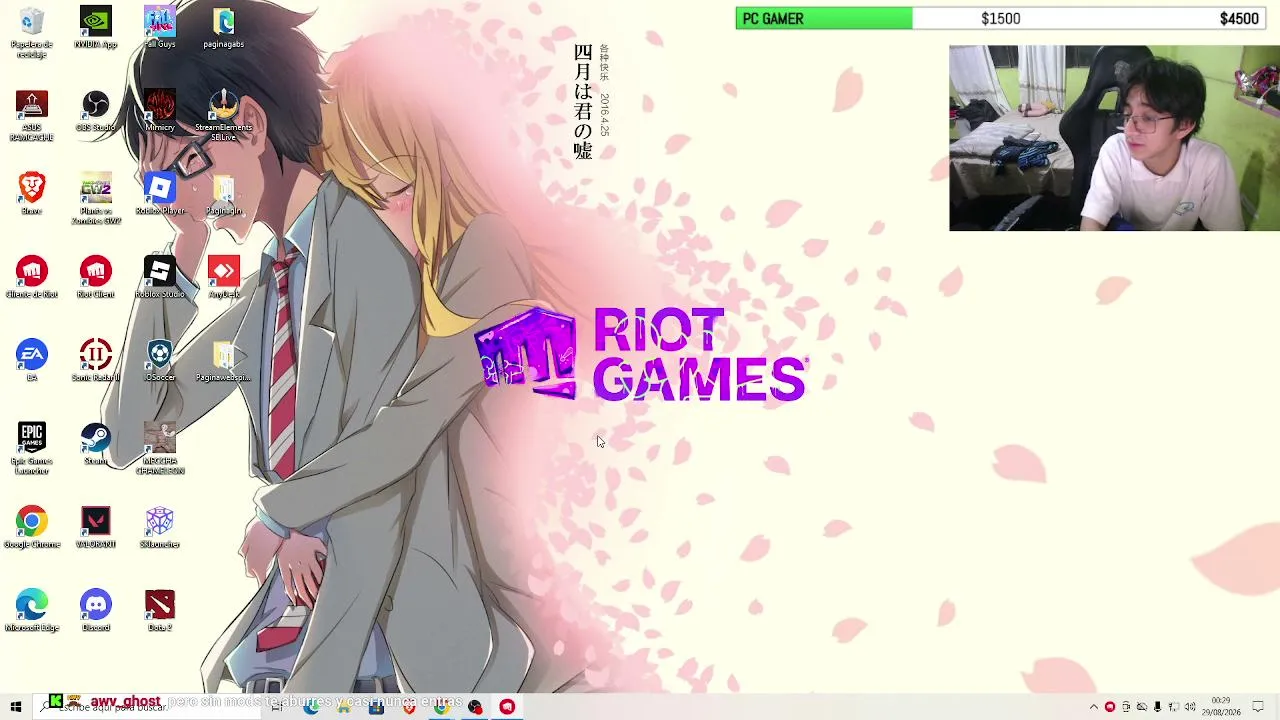Select the Paginawebspi folder on desktop

(223, 361)
